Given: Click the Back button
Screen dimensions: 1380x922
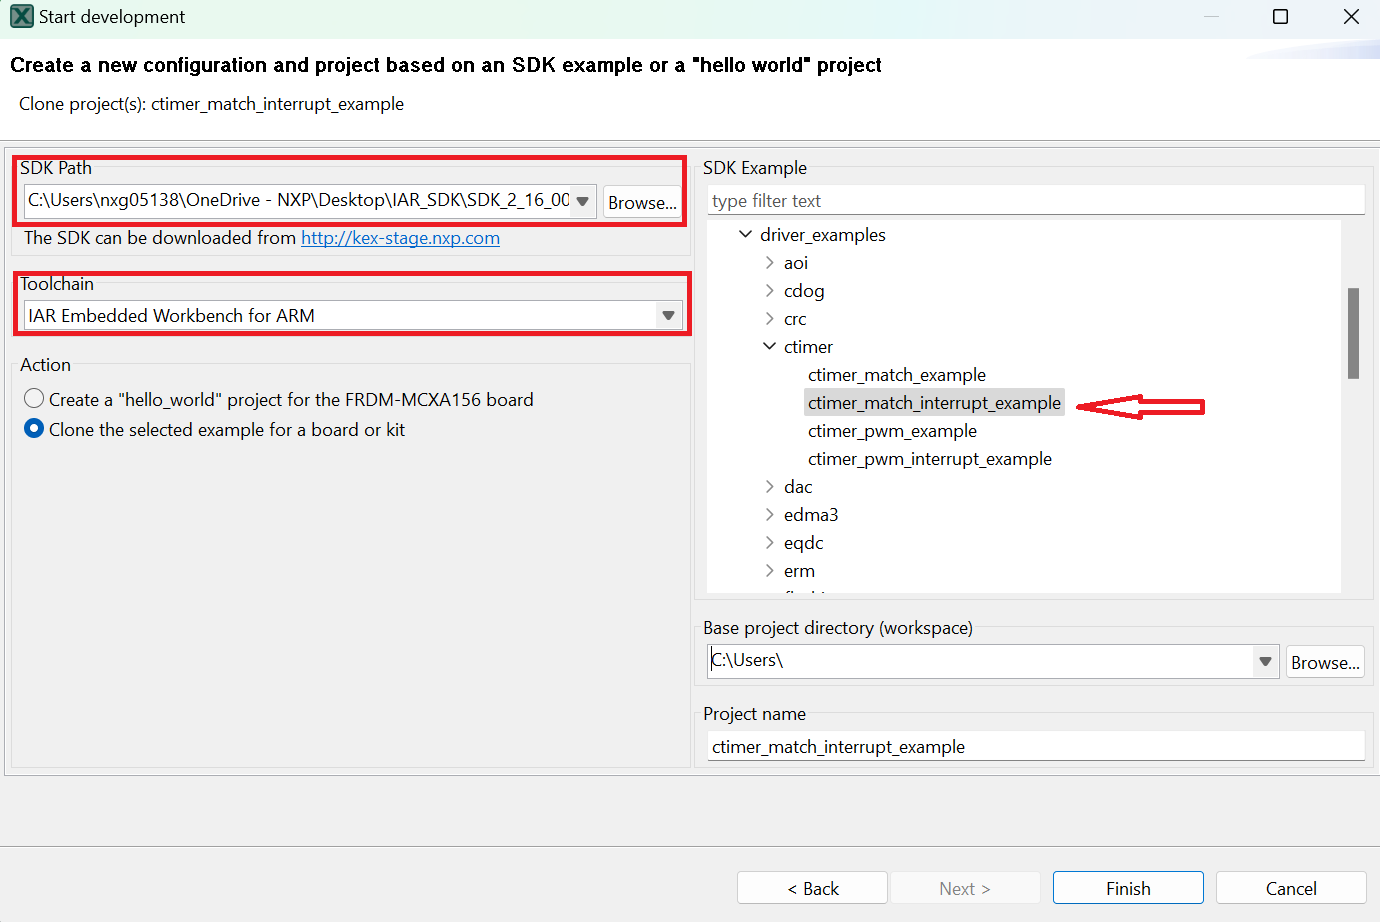Looking at the screenshot, I should (x=812, y=887).
